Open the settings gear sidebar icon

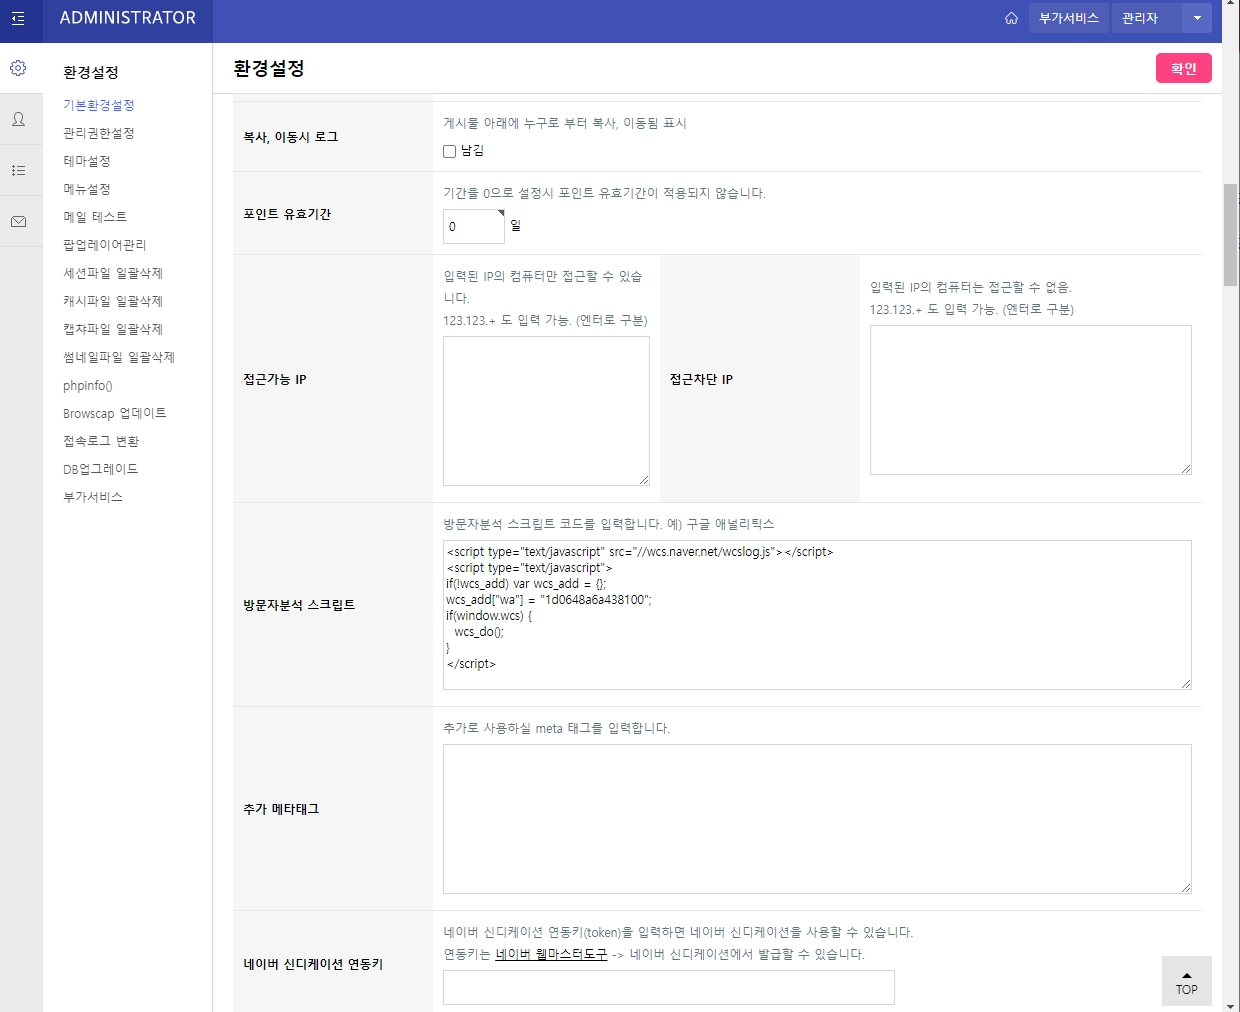coord(18,68)
